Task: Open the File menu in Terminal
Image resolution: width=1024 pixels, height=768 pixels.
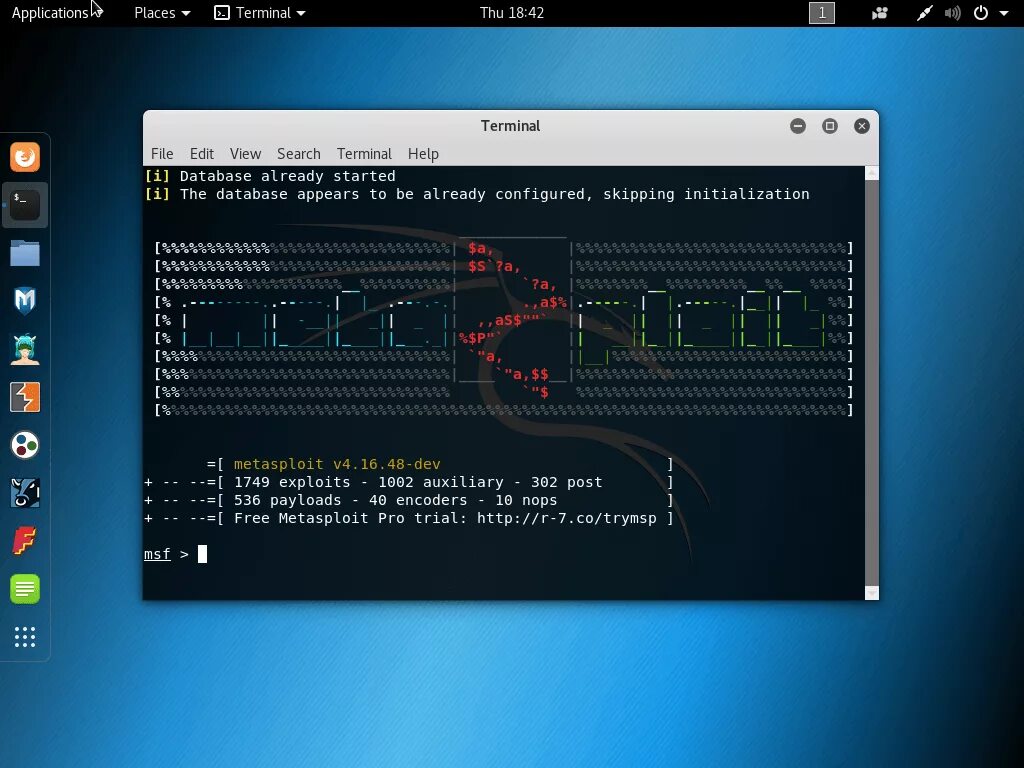Action: 162,153
